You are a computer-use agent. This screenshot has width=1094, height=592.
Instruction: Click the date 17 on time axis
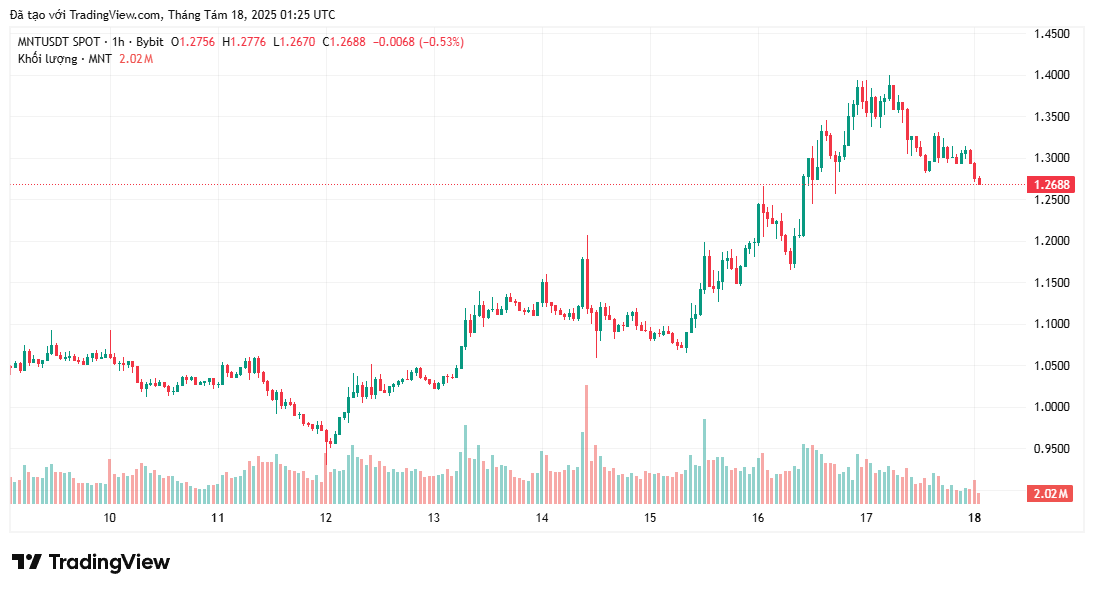(866, 518)
